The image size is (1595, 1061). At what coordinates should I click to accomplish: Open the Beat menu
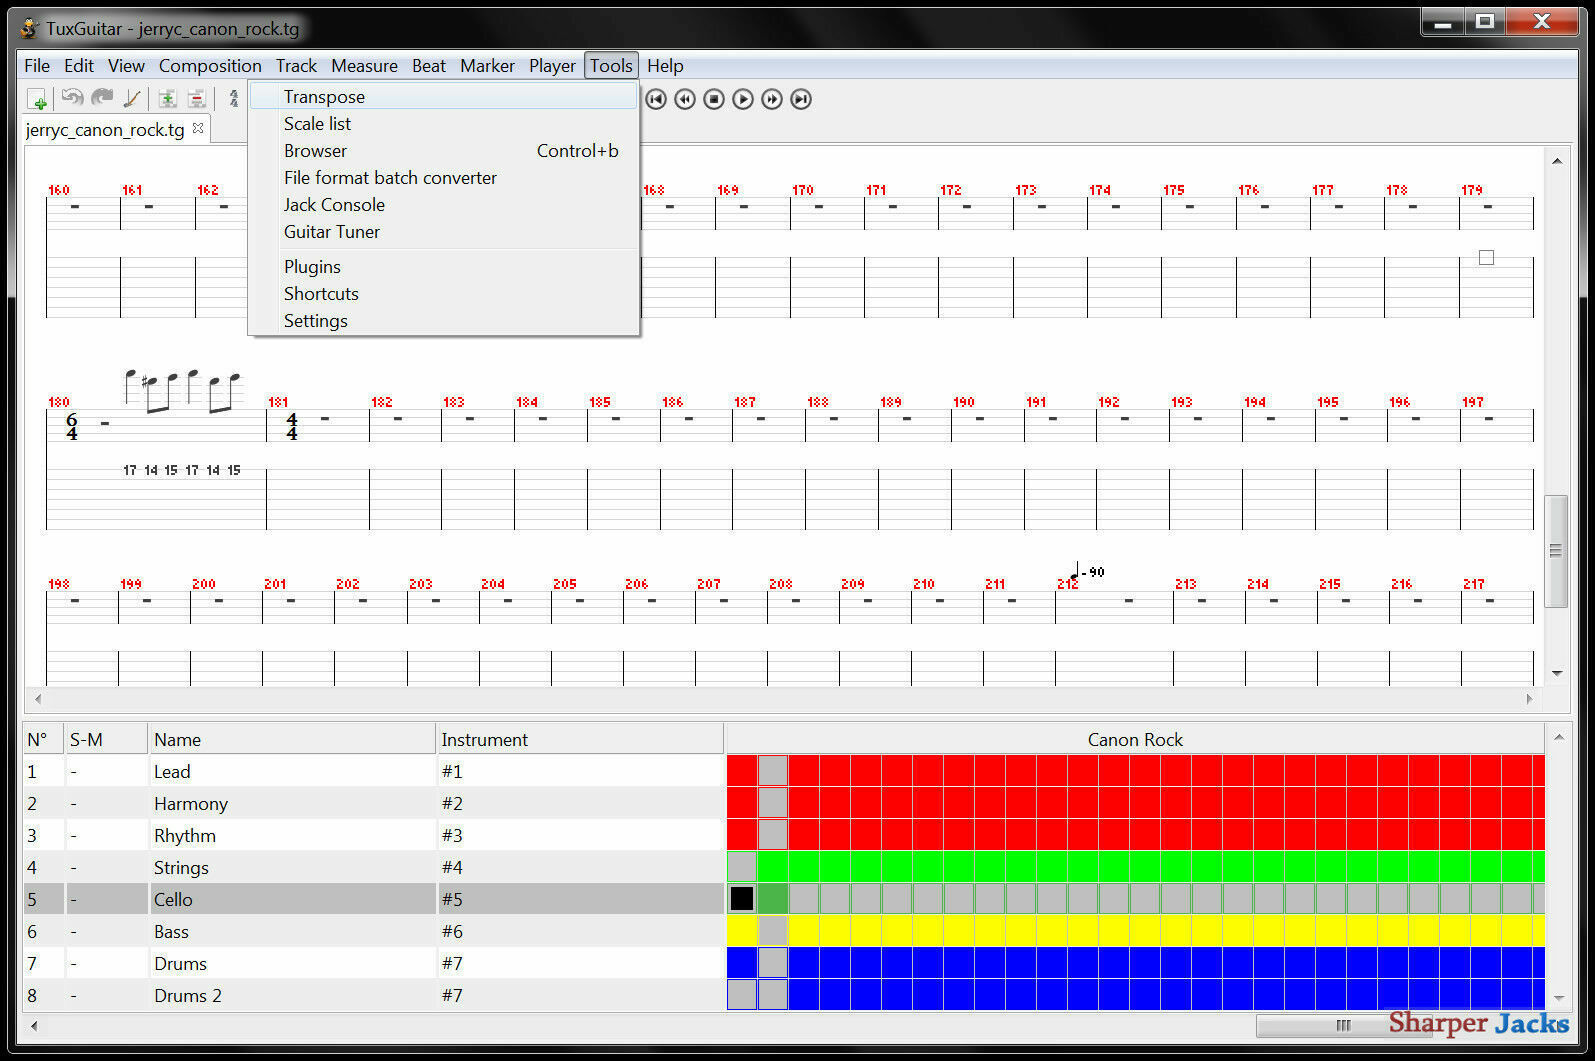[429, 66]
